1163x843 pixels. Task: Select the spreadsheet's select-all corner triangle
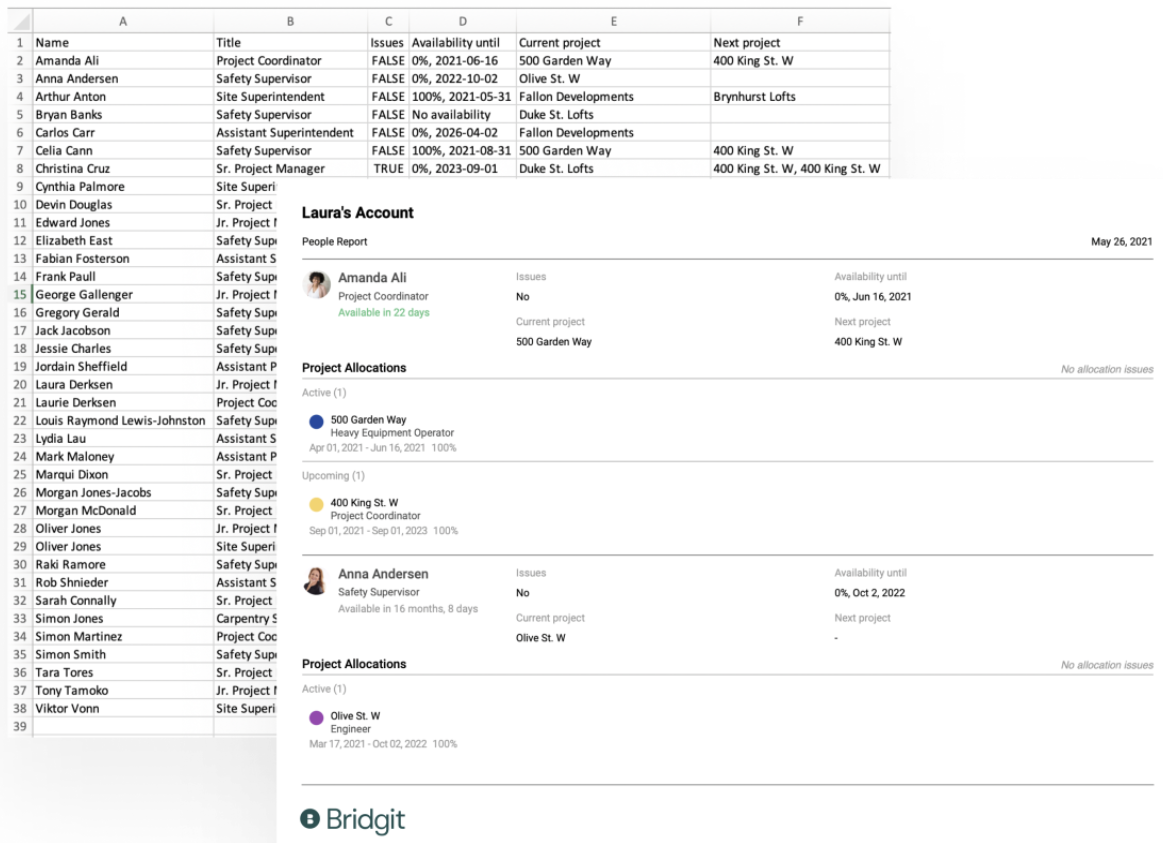pyautogui.click(x=21, y=22)
